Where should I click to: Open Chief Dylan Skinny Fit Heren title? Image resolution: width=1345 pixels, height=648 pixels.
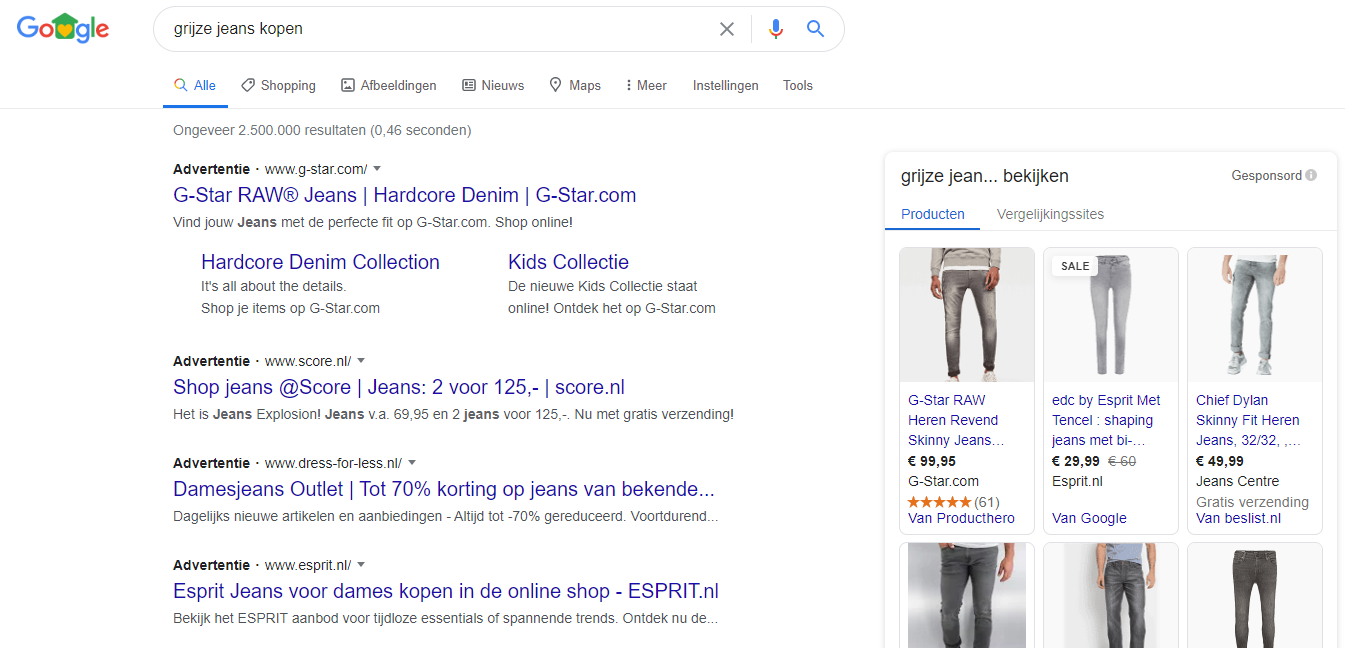[x=1248, y=420]
